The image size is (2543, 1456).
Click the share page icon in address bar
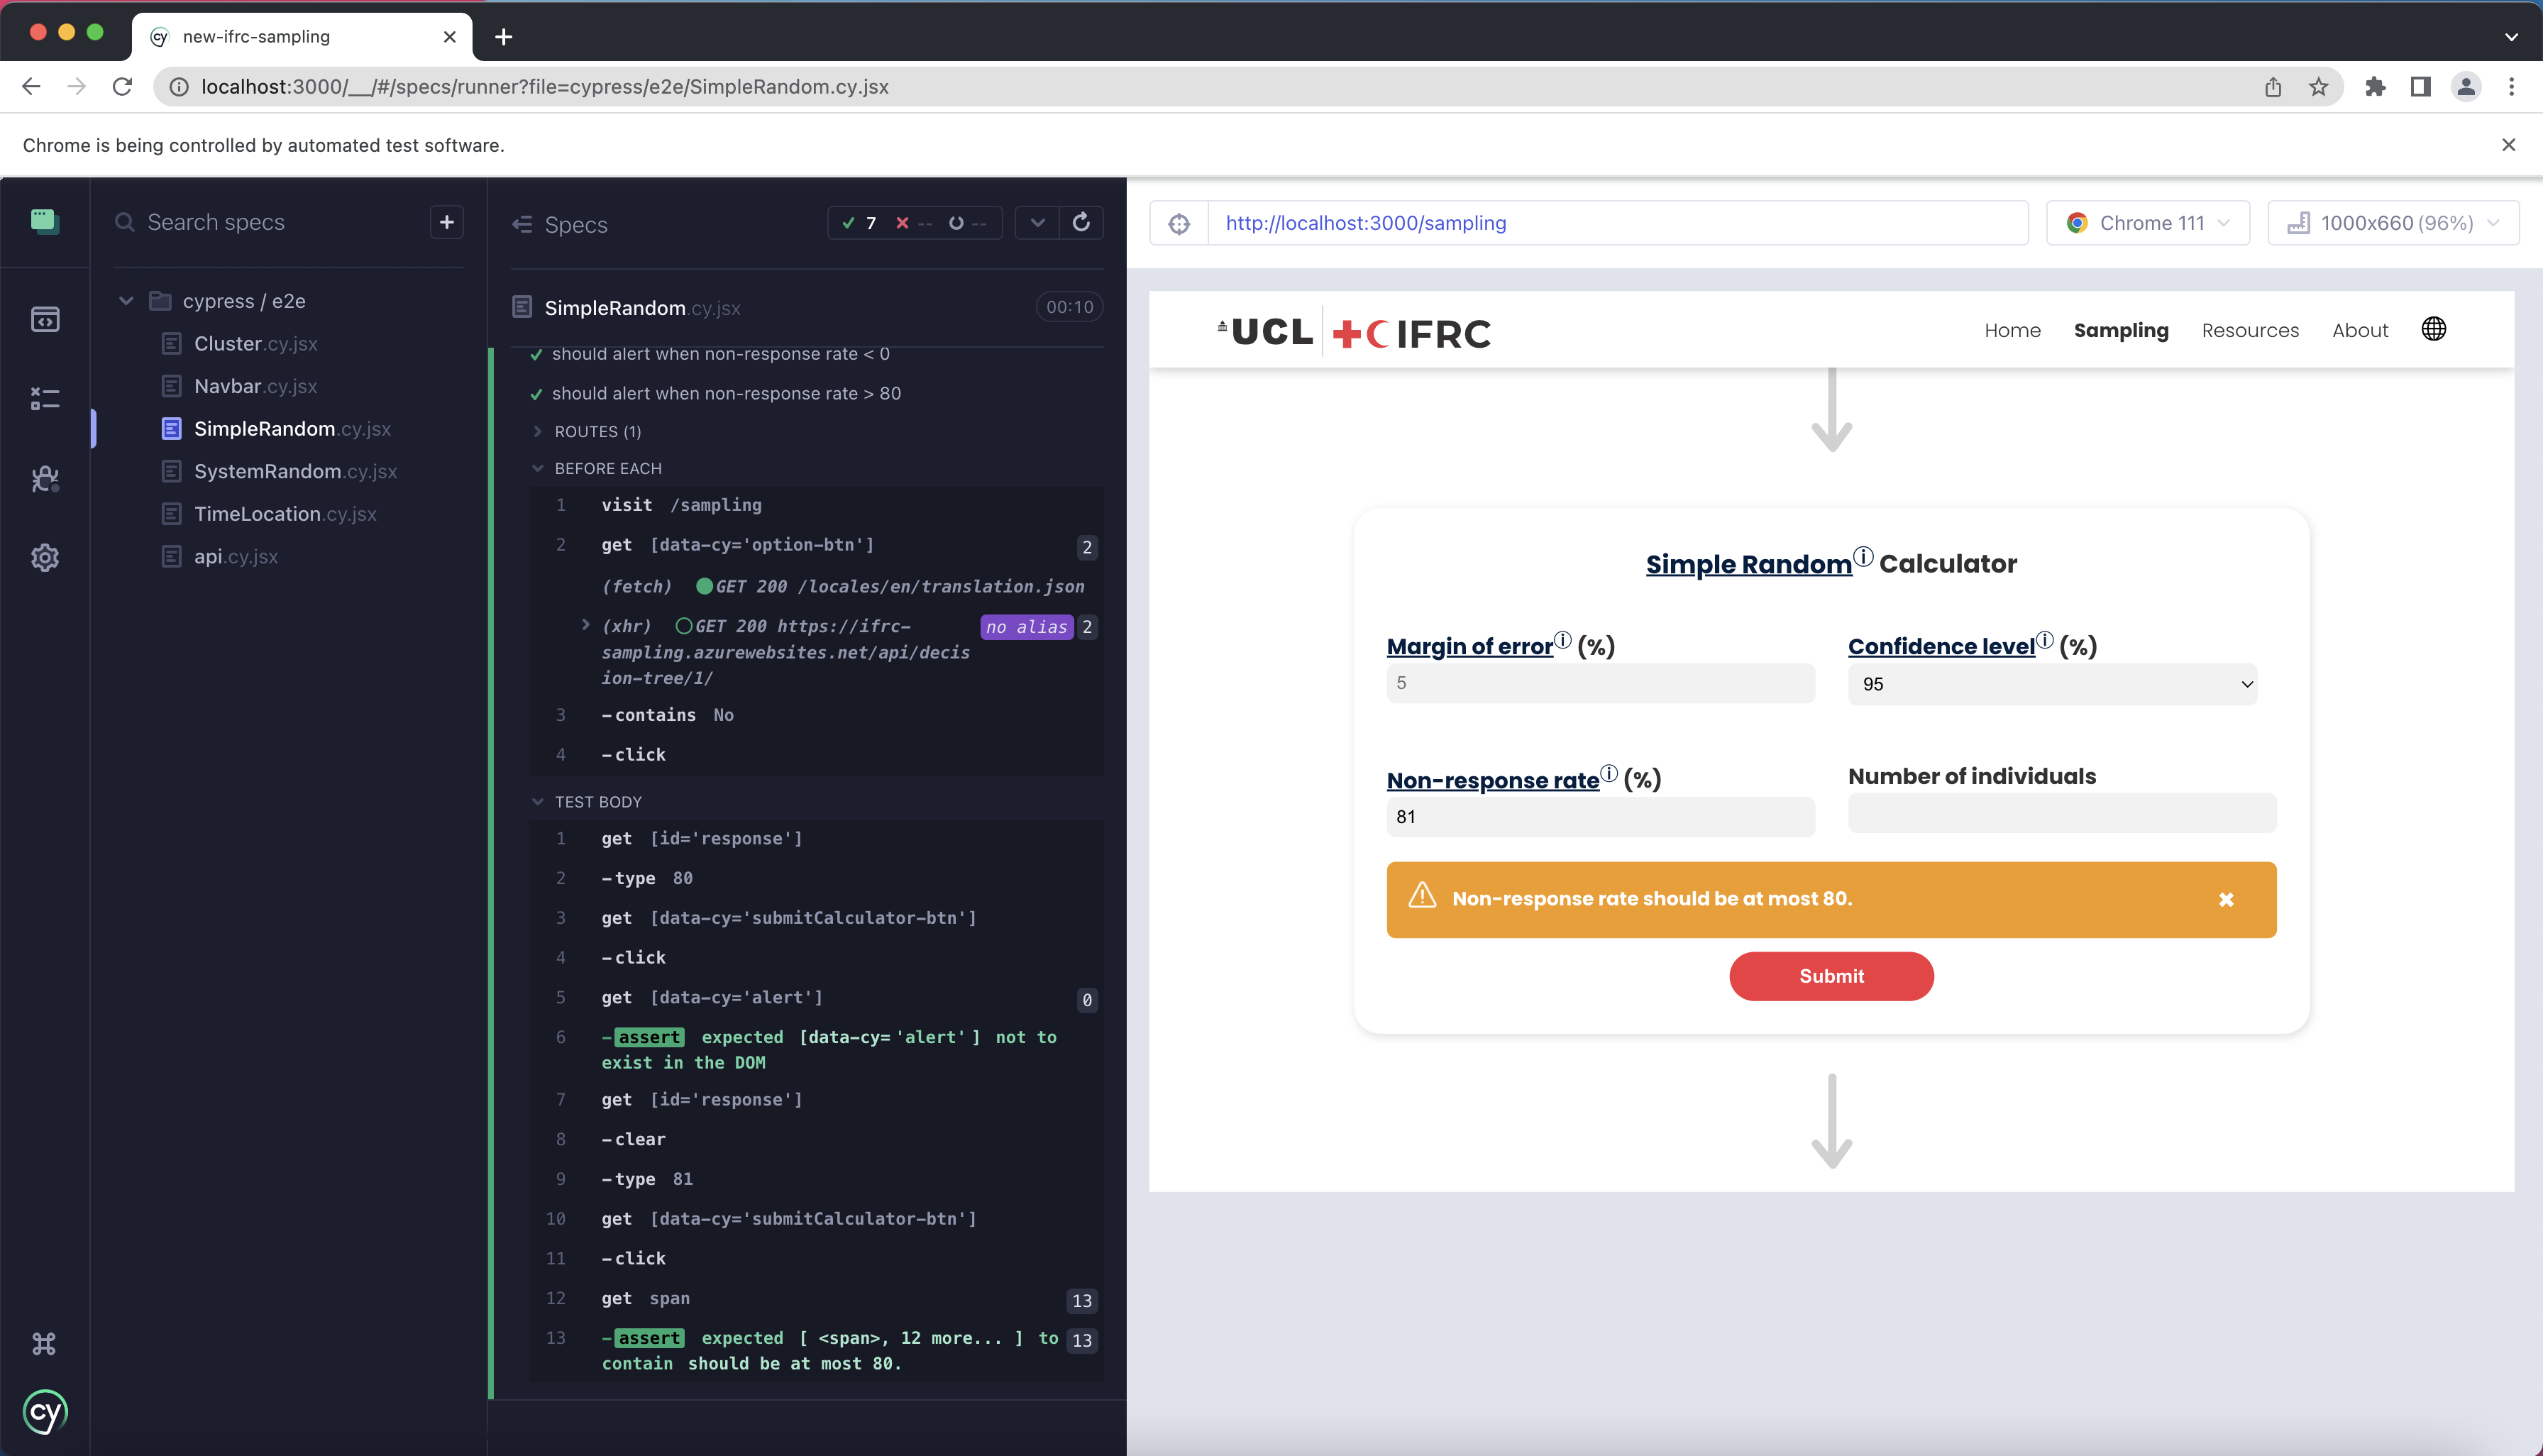(2273, 87)
